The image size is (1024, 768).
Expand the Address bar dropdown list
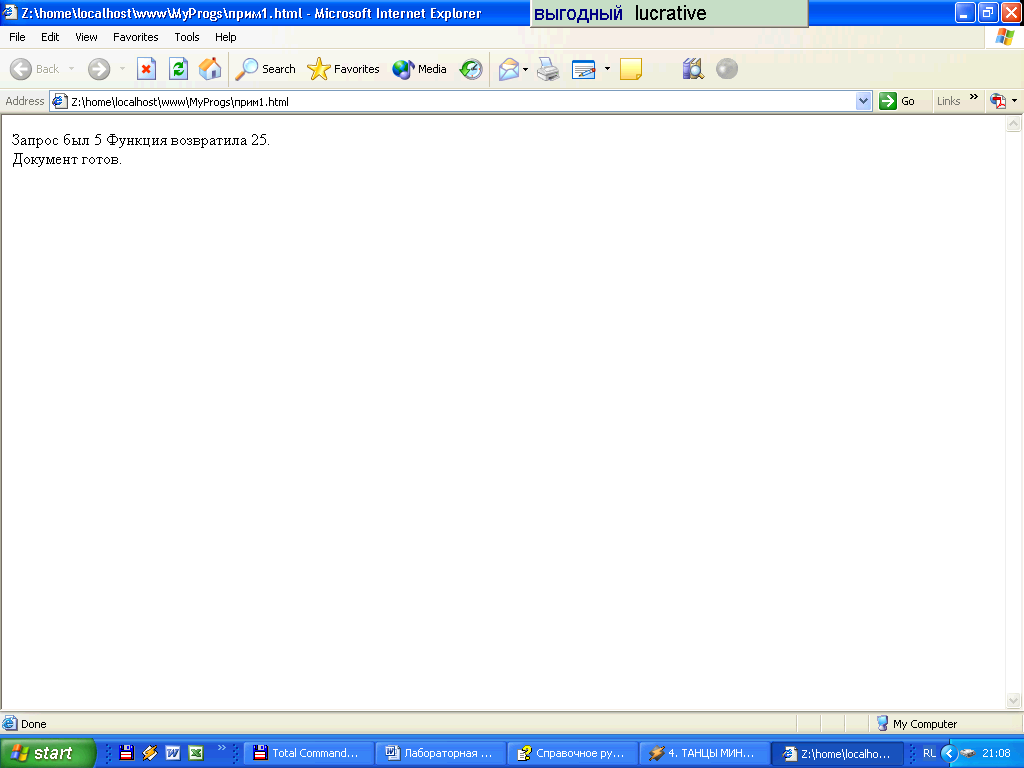coord(863,101)
